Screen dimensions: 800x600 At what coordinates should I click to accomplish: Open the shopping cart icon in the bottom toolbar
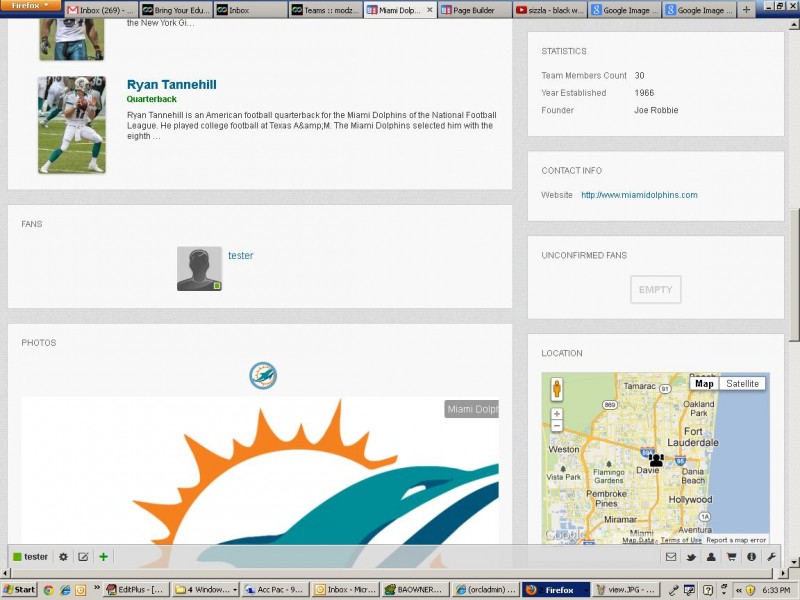pyautogui.click(x=731, y=557)
